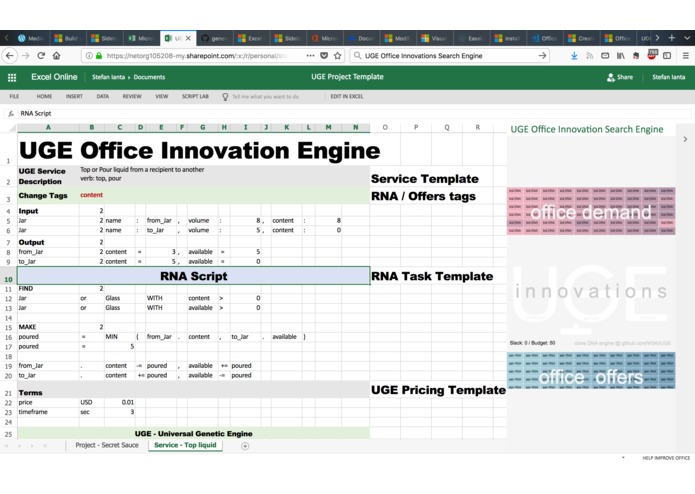The height and width of the screenshot is (494, 695).
Task: Click the browser forward arrow
Action: (25, 56)
